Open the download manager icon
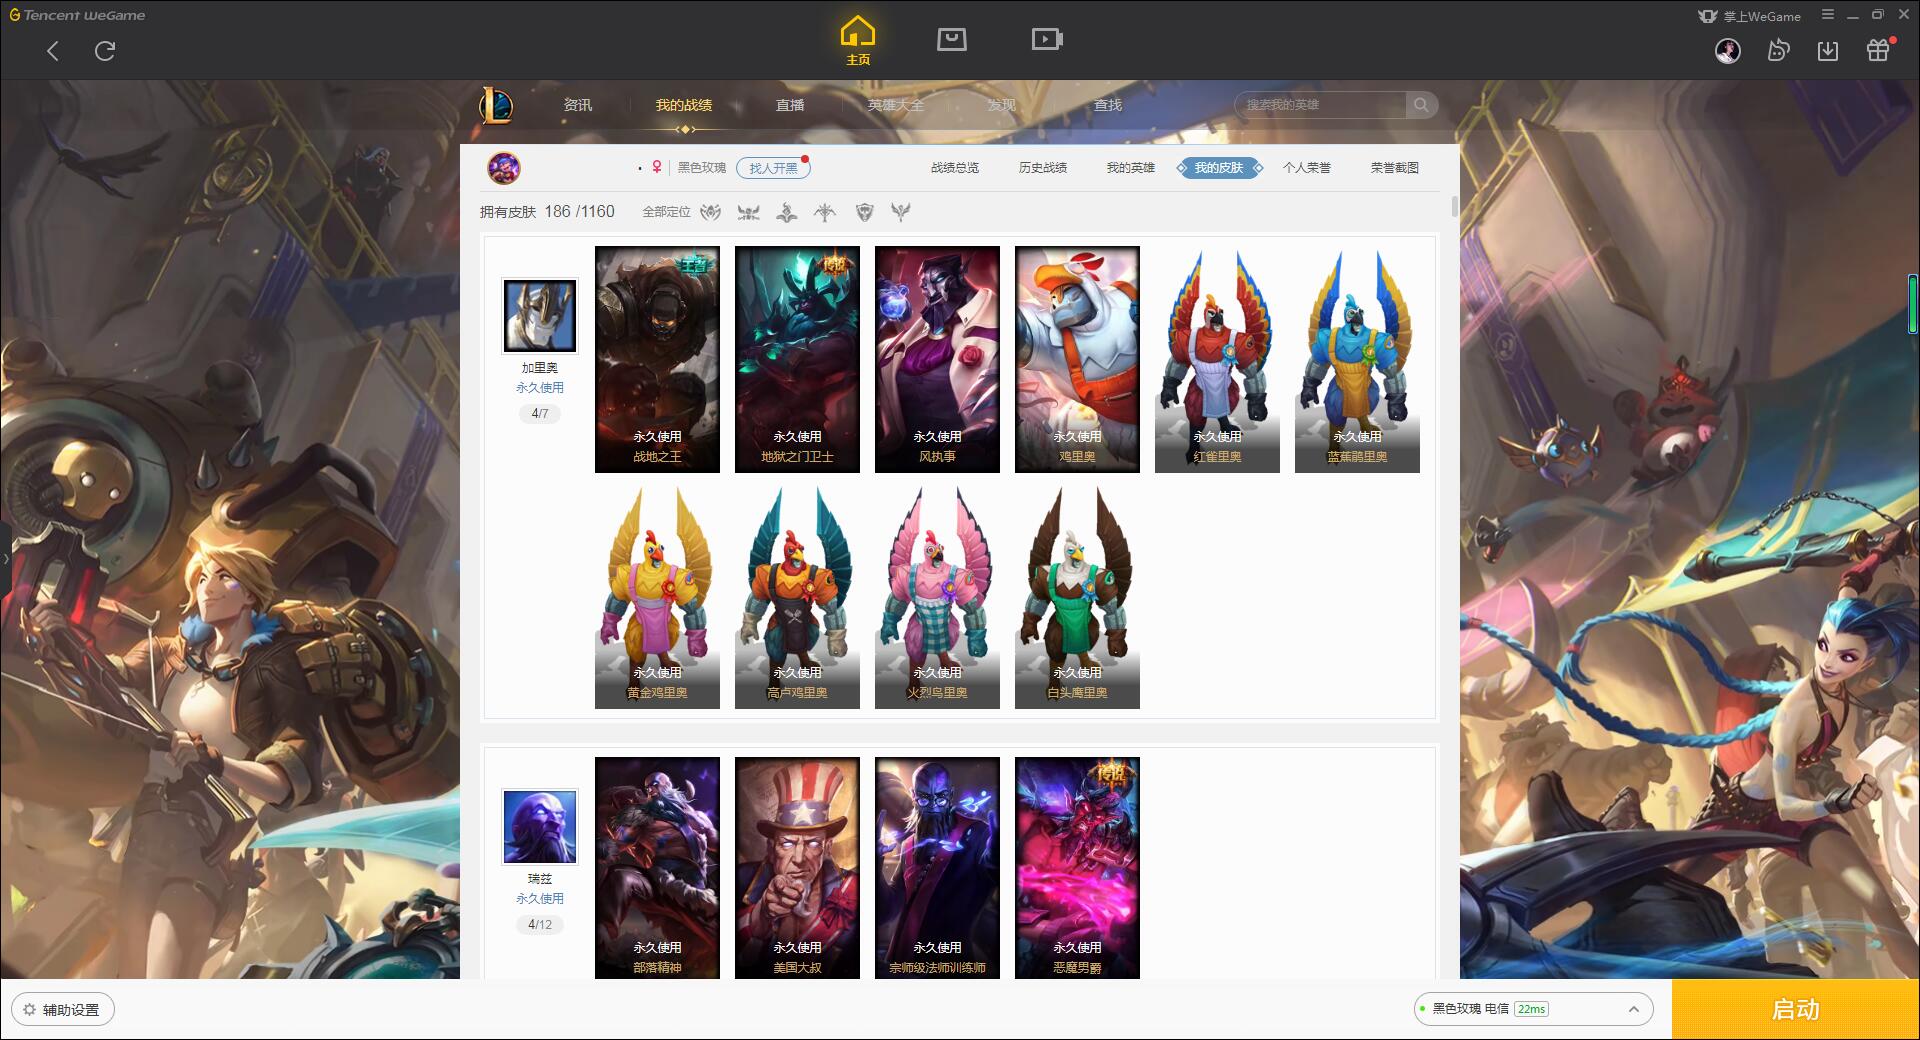 coord(1828,51)
